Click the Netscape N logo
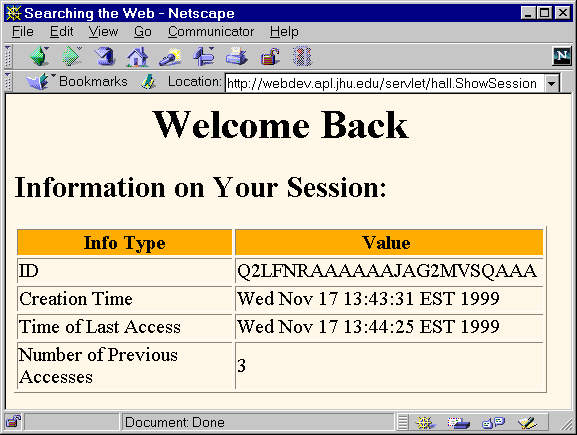Screen dimensions: 577x435 [x=562, y=56]
